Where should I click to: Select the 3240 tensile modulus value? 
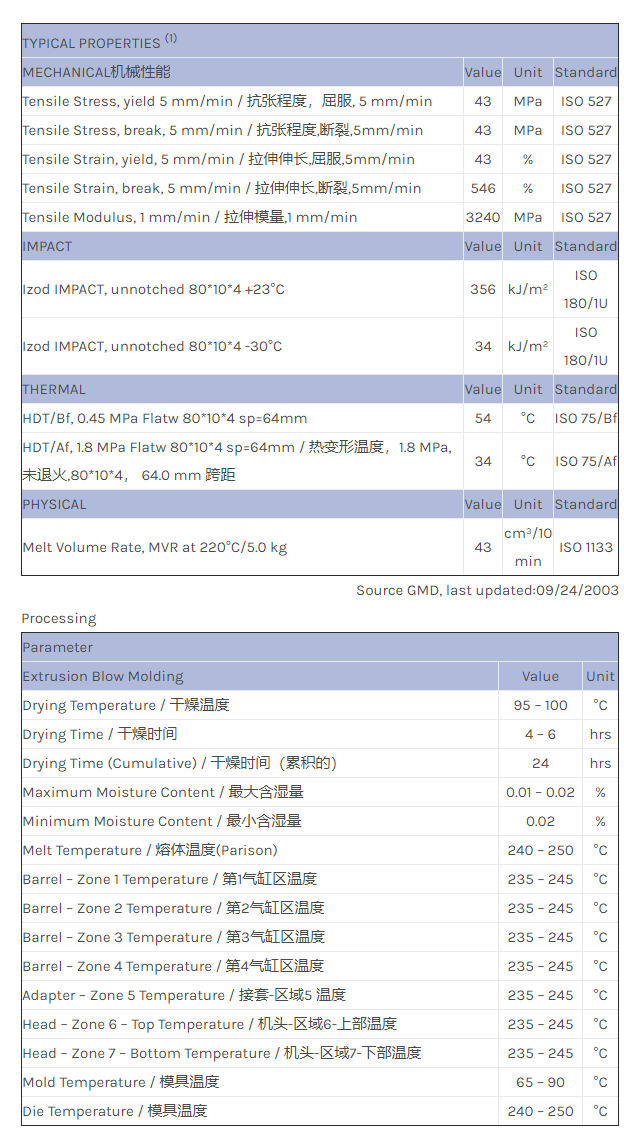(483, 217)
